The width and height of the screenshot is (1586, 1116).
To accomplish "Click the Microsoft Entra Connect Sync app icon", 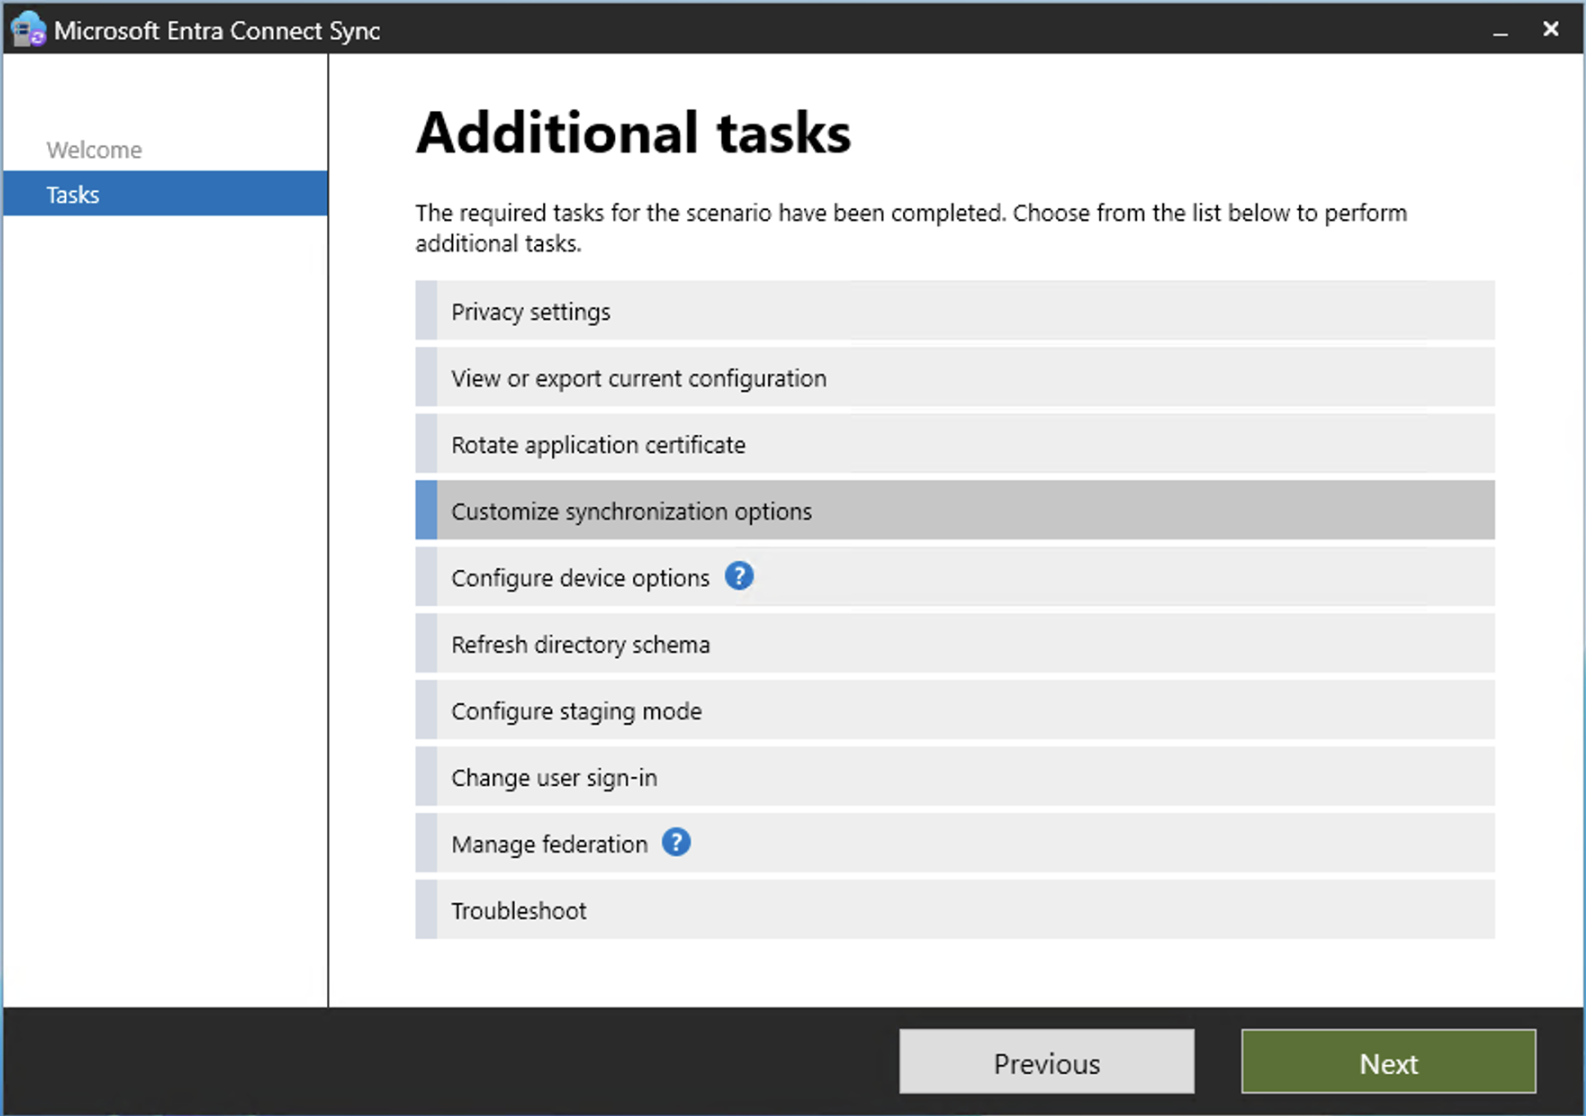I will point(28,30).
